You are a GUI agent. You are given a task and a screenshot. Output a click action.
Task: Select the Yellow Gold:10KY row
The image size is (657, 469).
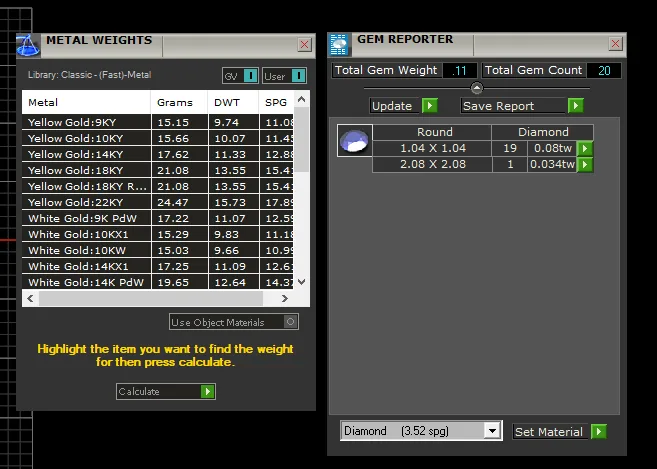158,138
